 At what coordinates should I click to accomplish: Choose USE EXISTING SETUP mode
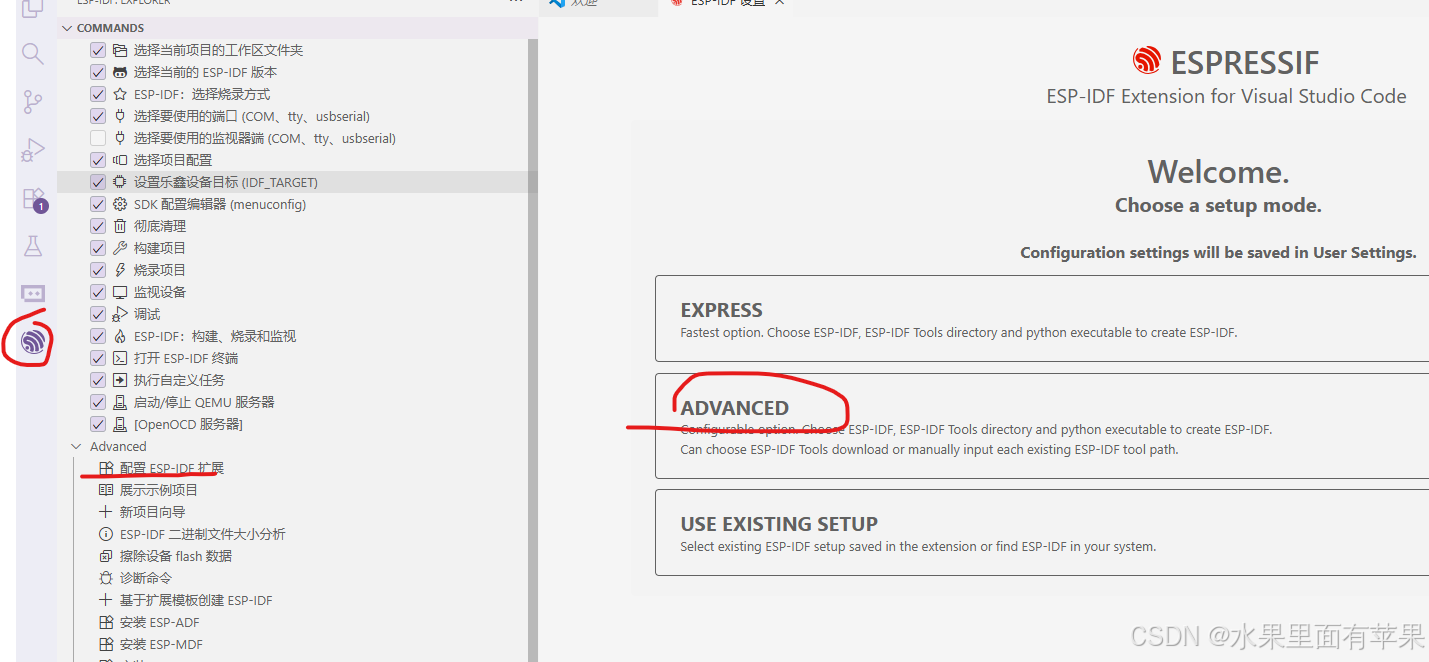pos(1042,532)
